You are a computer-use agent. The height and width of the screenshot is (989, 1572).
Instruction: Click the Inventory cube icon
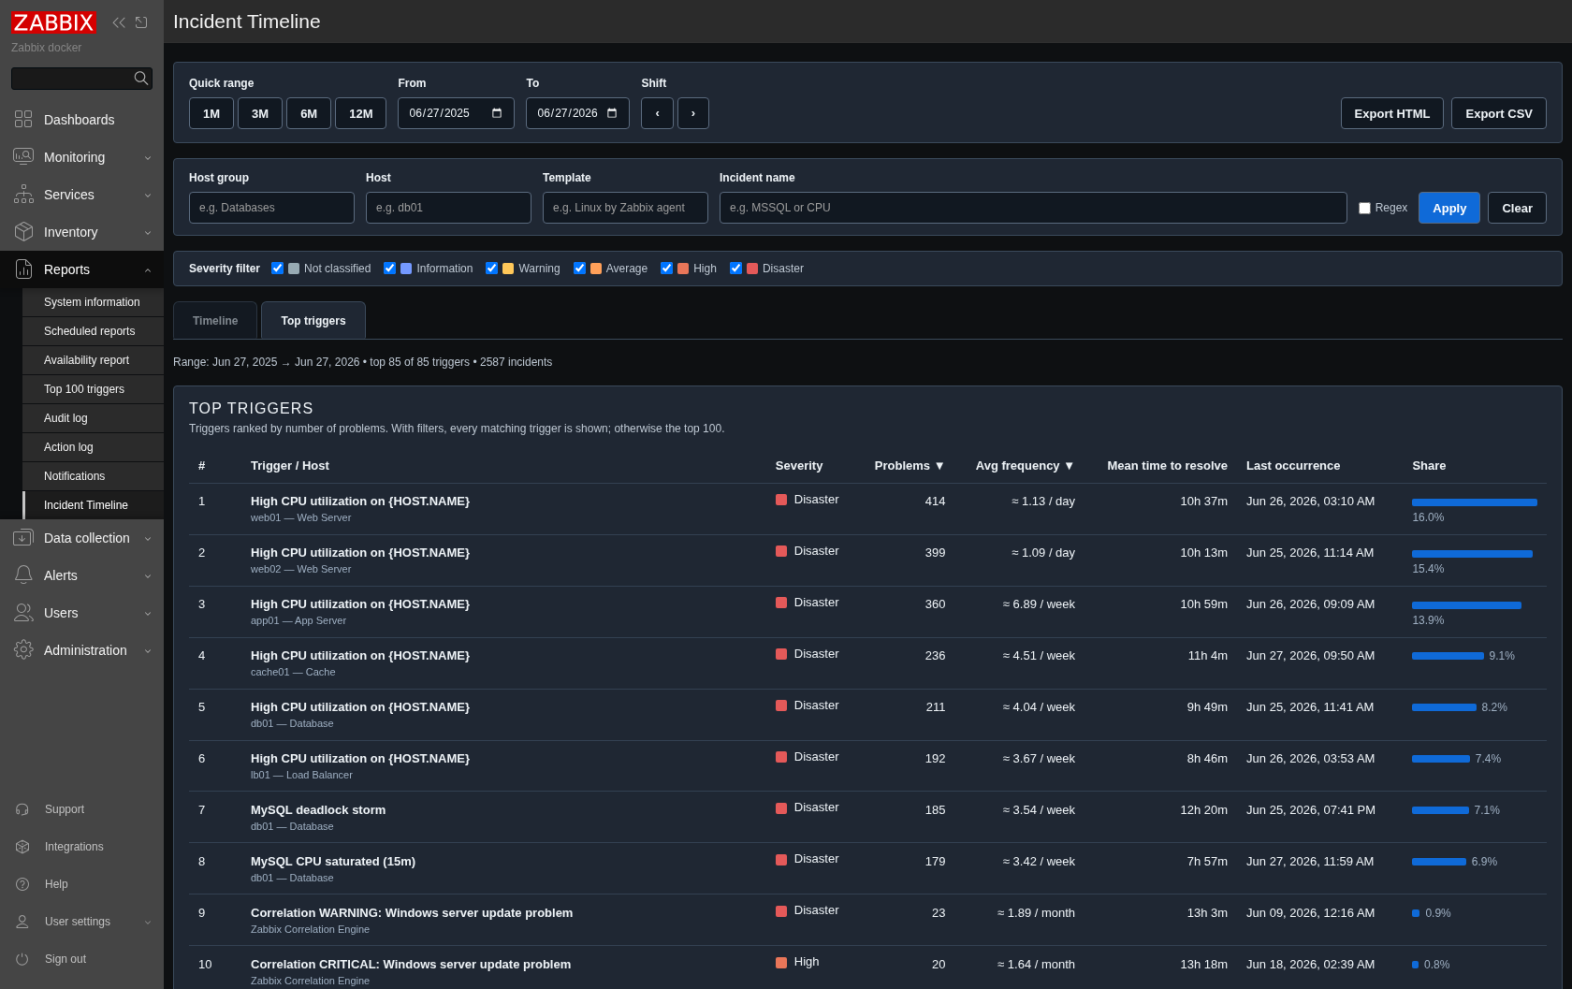23,232
